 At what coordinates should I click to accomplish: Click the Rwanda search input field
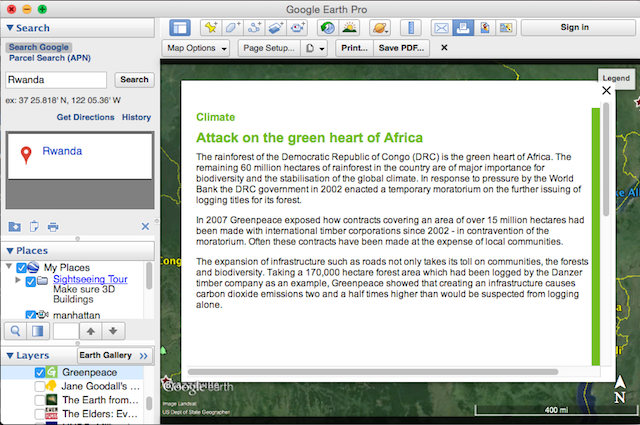(56, 80)
